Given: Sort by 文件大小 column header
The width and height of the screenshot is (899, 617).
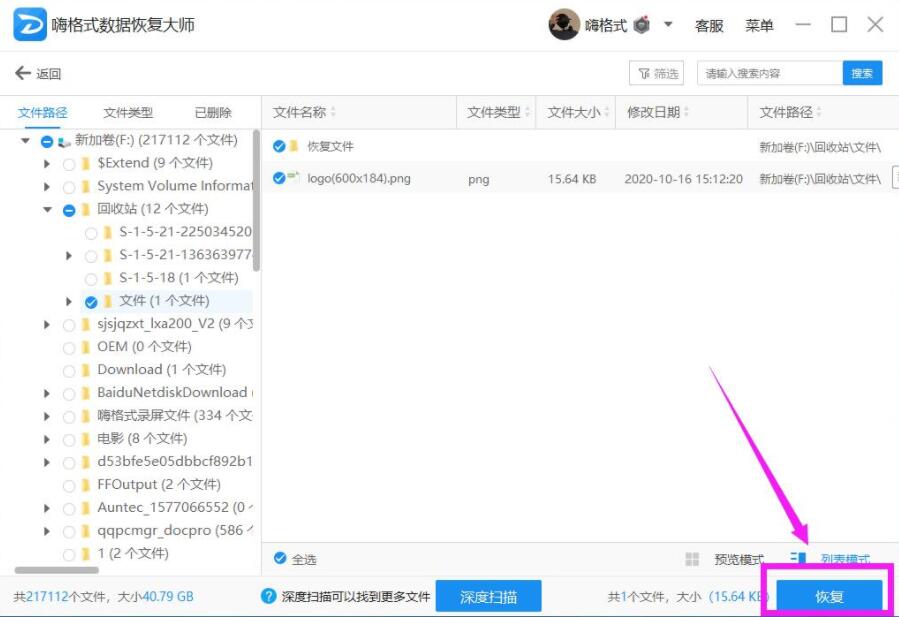Looking at the screenshot, I should 574,112.
